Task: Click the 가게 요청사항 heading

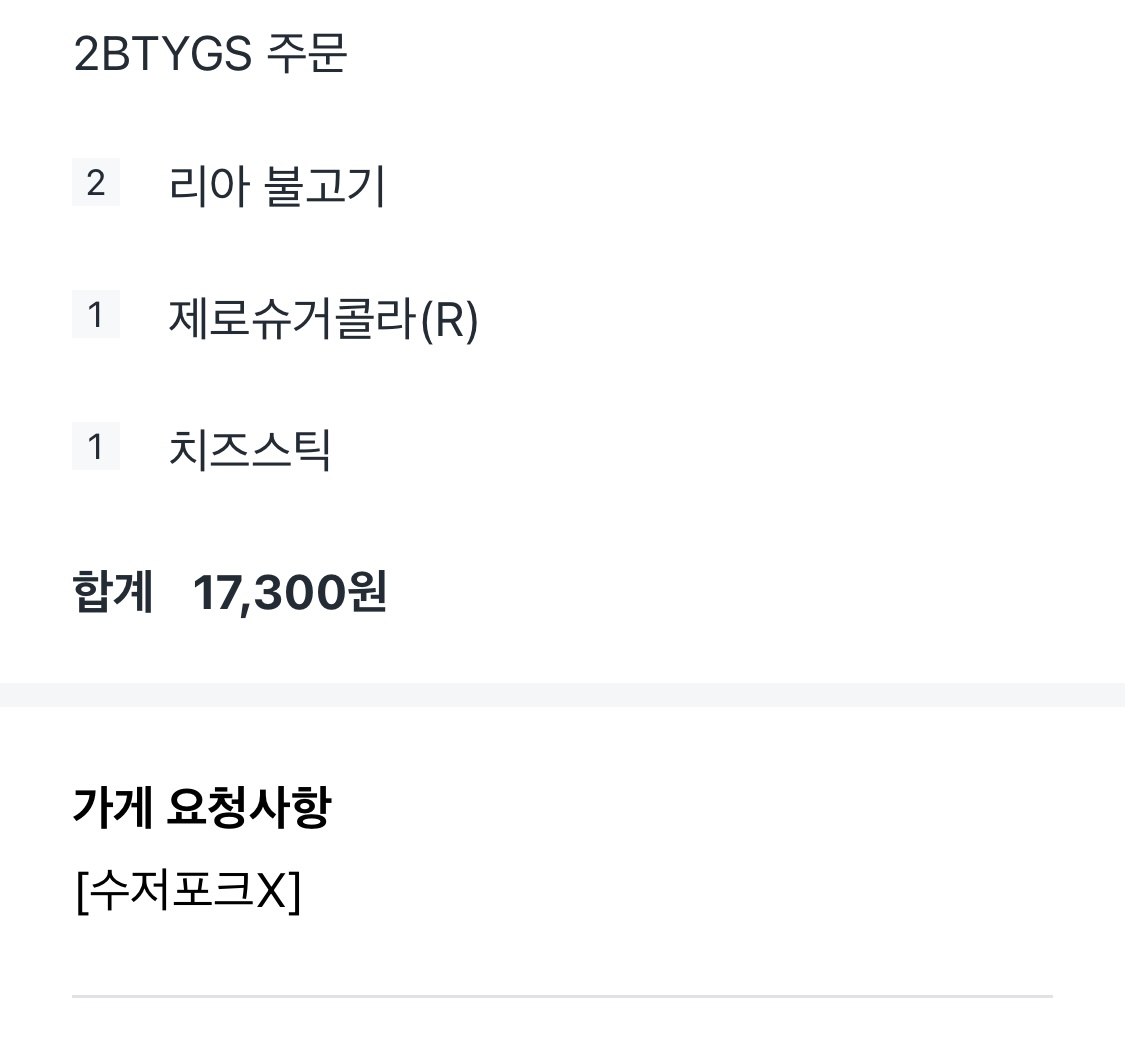Action: coord(201,807)
